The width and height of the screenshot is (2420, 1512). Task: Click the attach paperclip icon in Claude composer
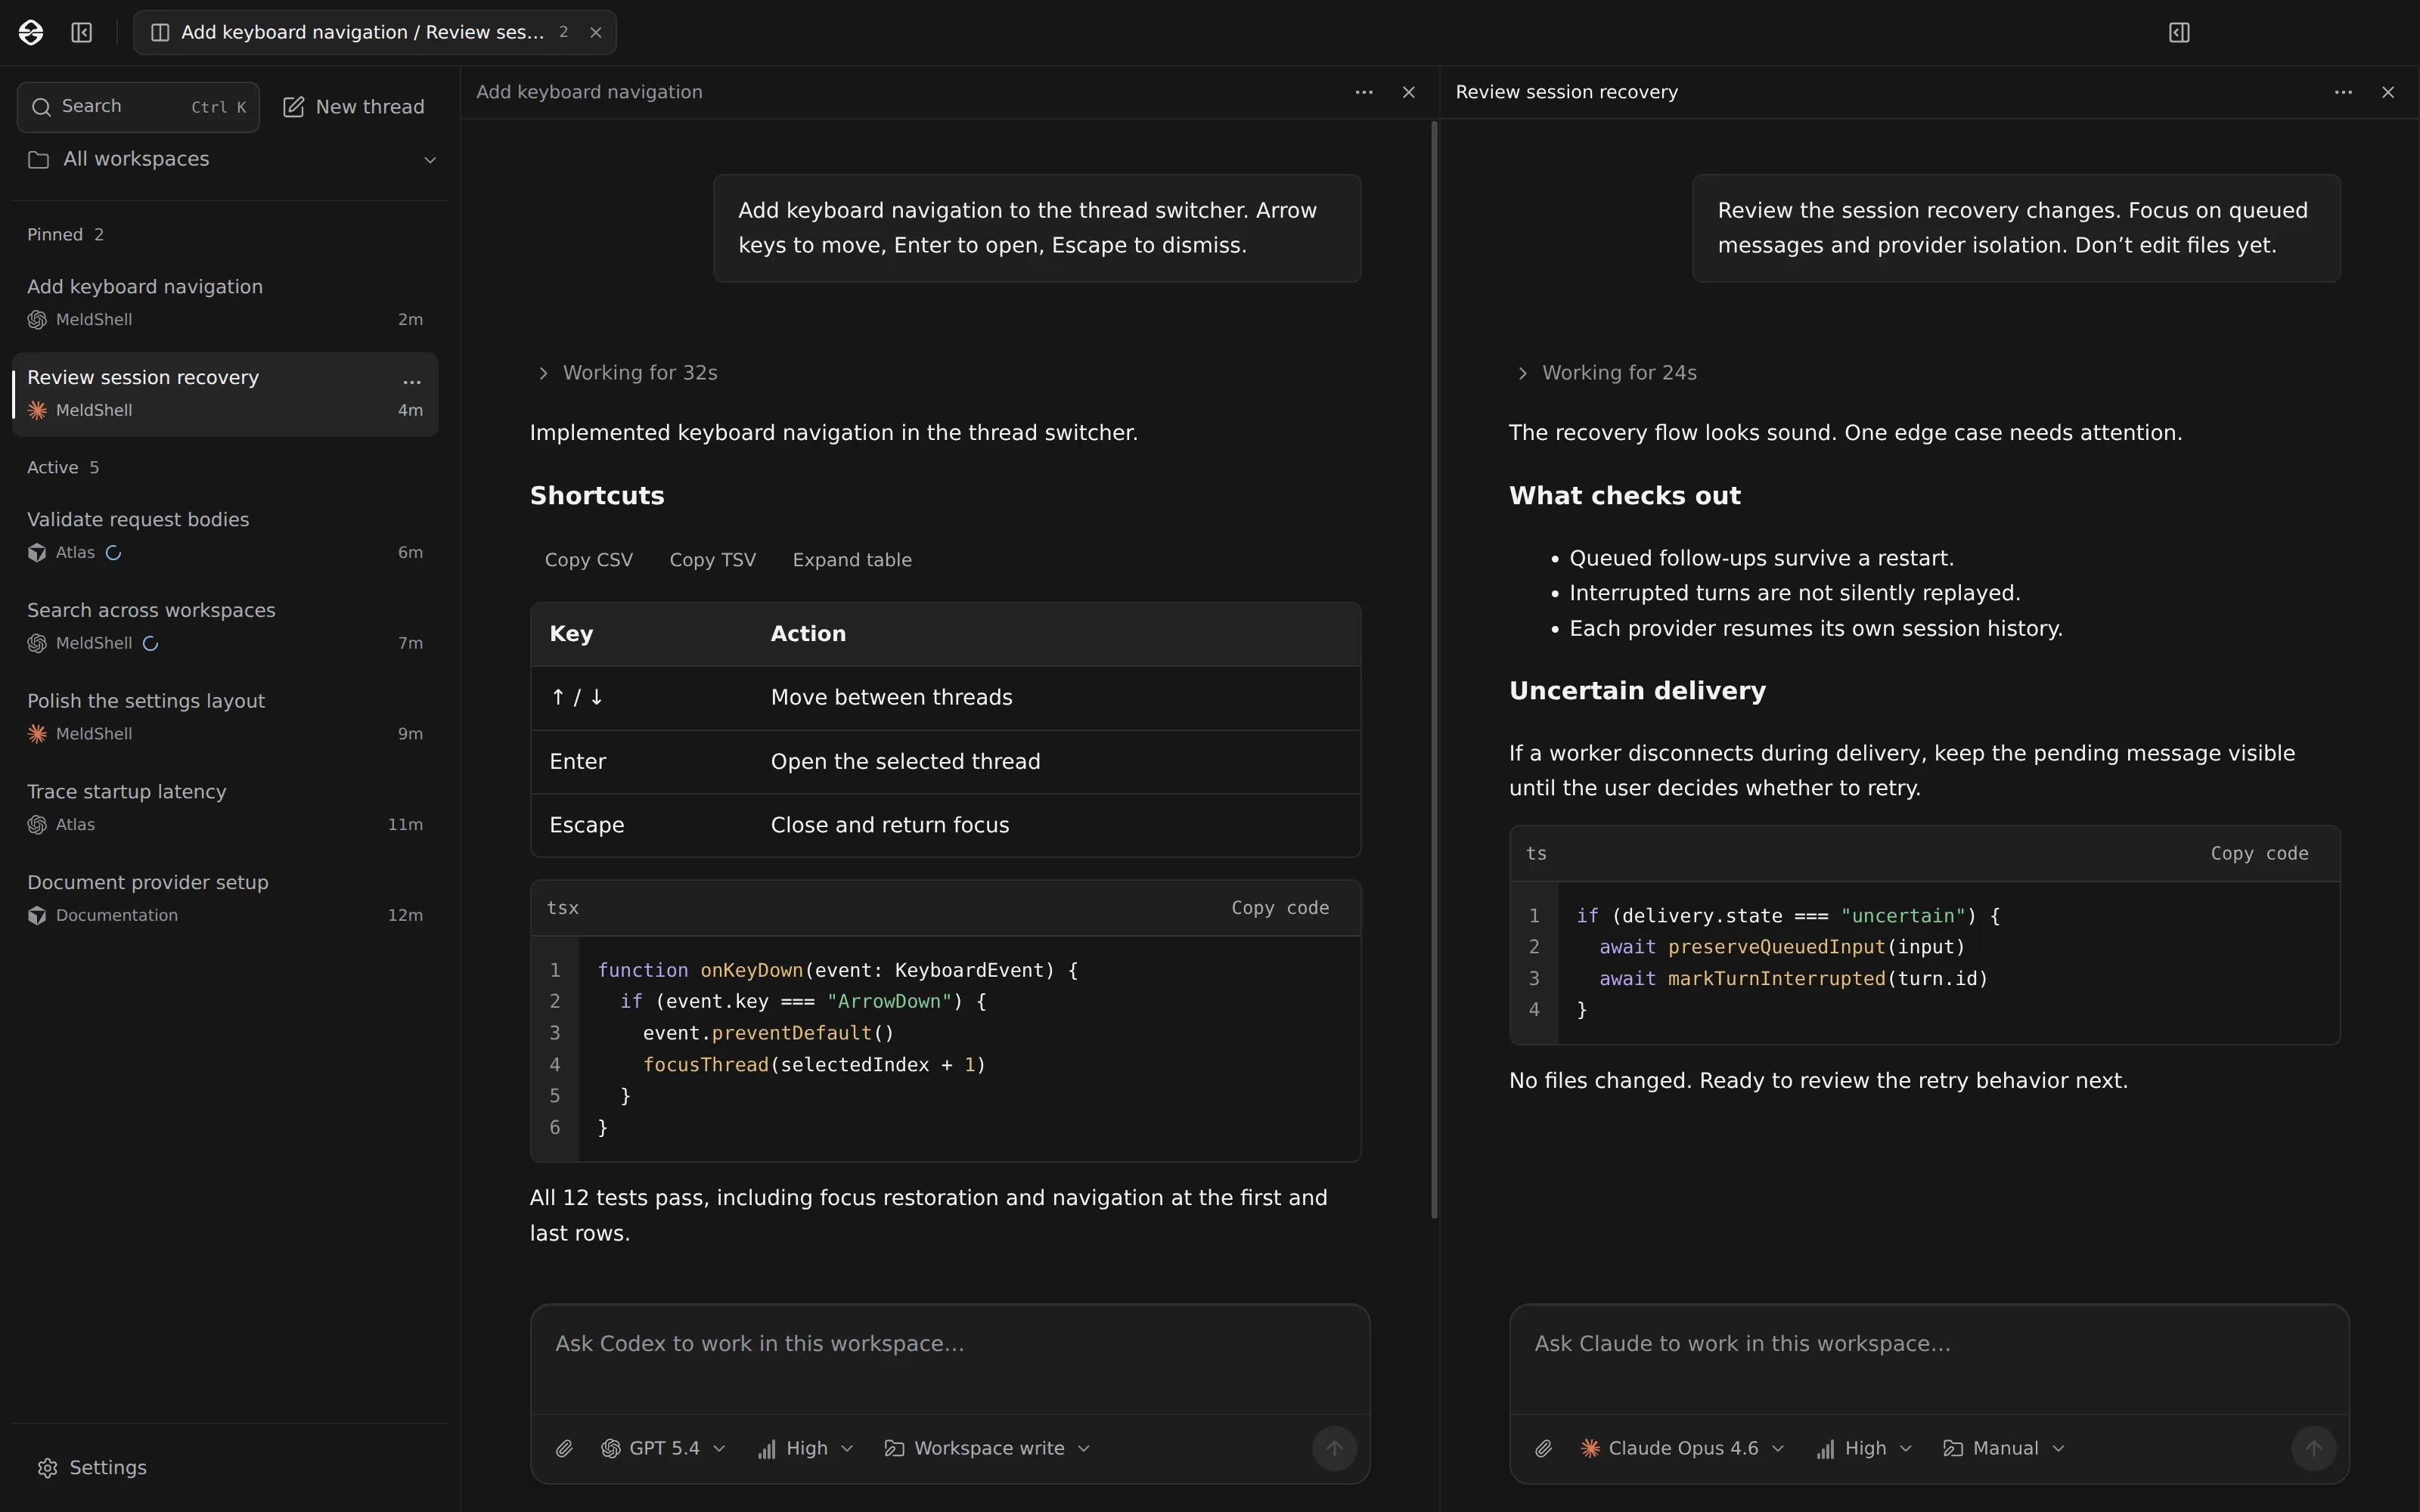[1543, 1448]
